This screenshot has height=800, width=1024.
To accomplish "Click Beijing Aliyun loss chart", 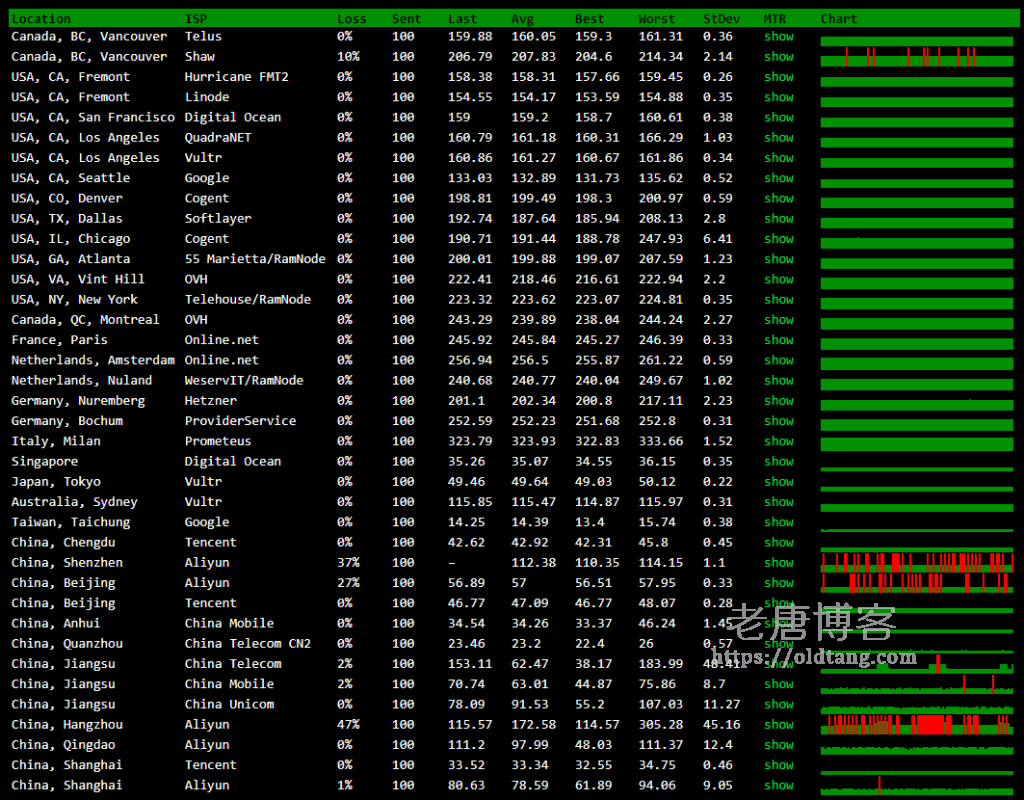I will point(916,583).
